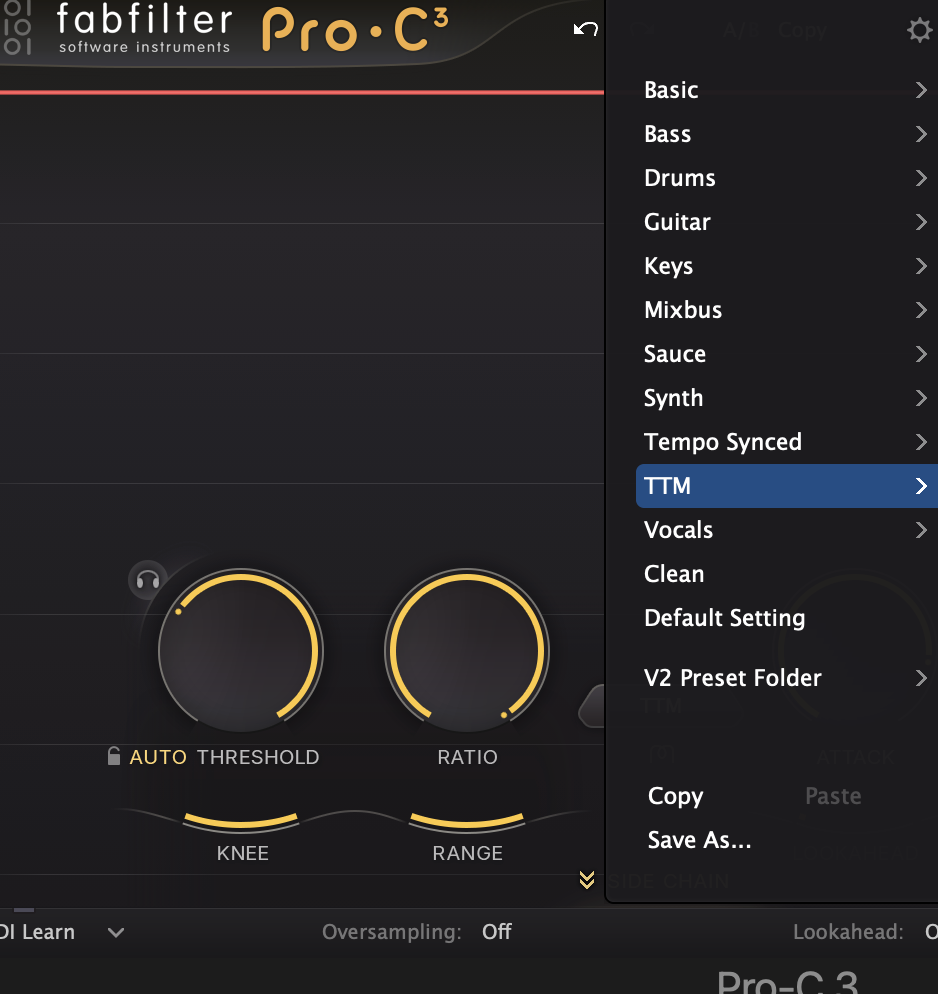Open the settings gear icon
Viewport: 938px width, 994px height.
coord(920,30)
